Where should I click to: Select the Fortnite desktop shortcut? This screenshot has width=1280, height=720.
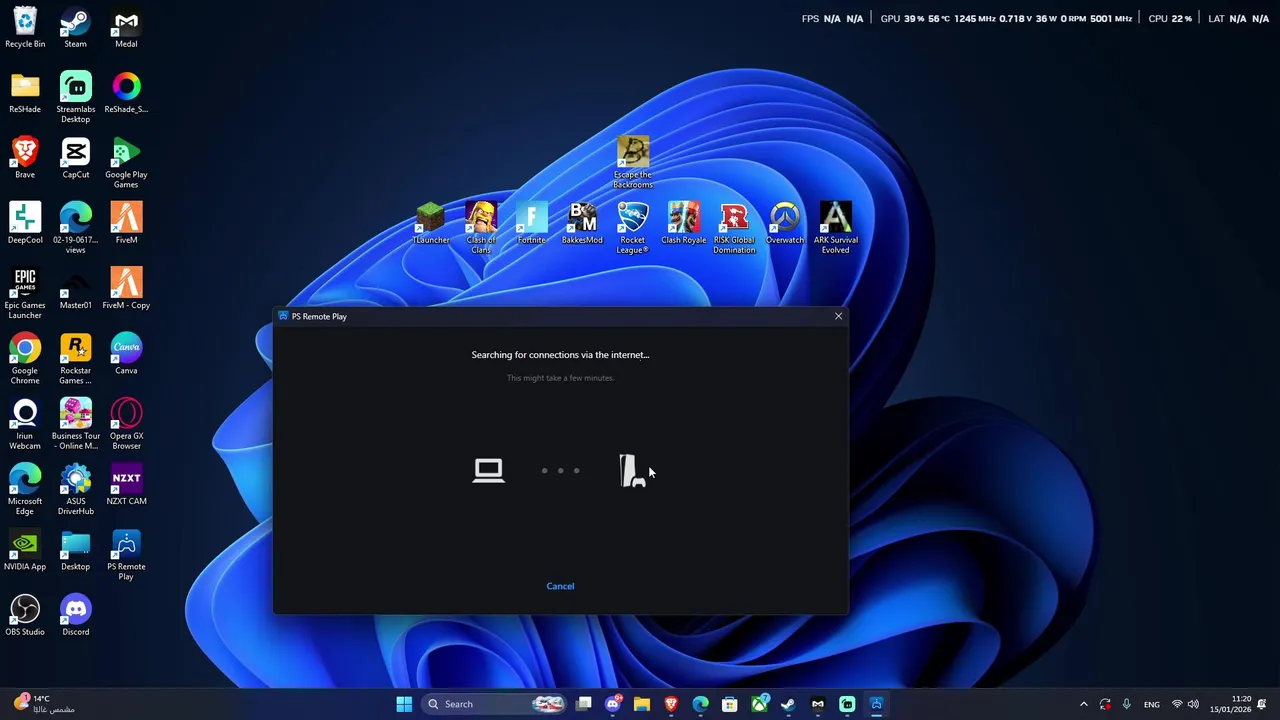[x=532, y=224]
